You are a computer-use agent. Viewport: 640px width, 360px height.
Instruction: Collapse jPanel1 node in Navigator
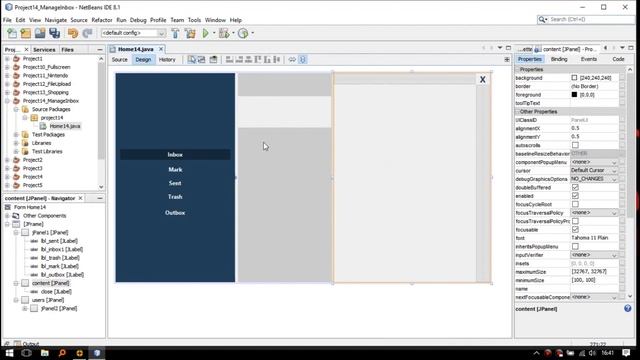click(16, 232)
